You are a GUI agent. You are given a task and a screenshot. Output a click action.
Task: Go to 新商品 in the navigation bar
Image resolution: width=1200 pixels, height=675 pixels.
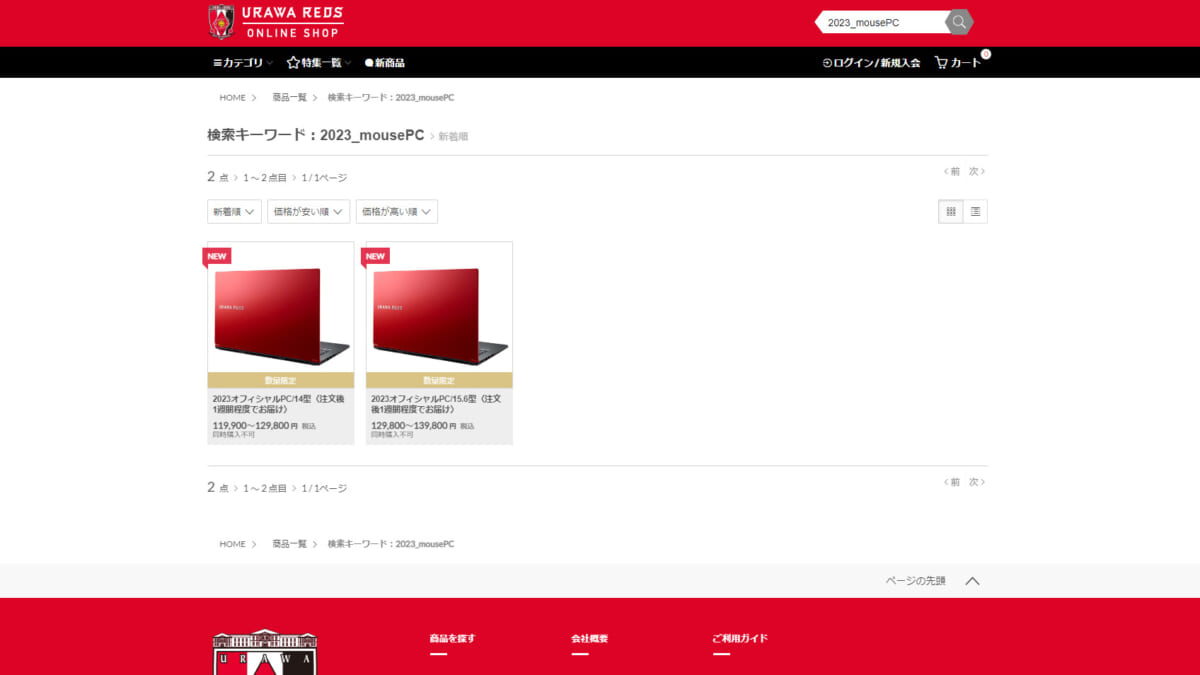(x=385, y=62)
